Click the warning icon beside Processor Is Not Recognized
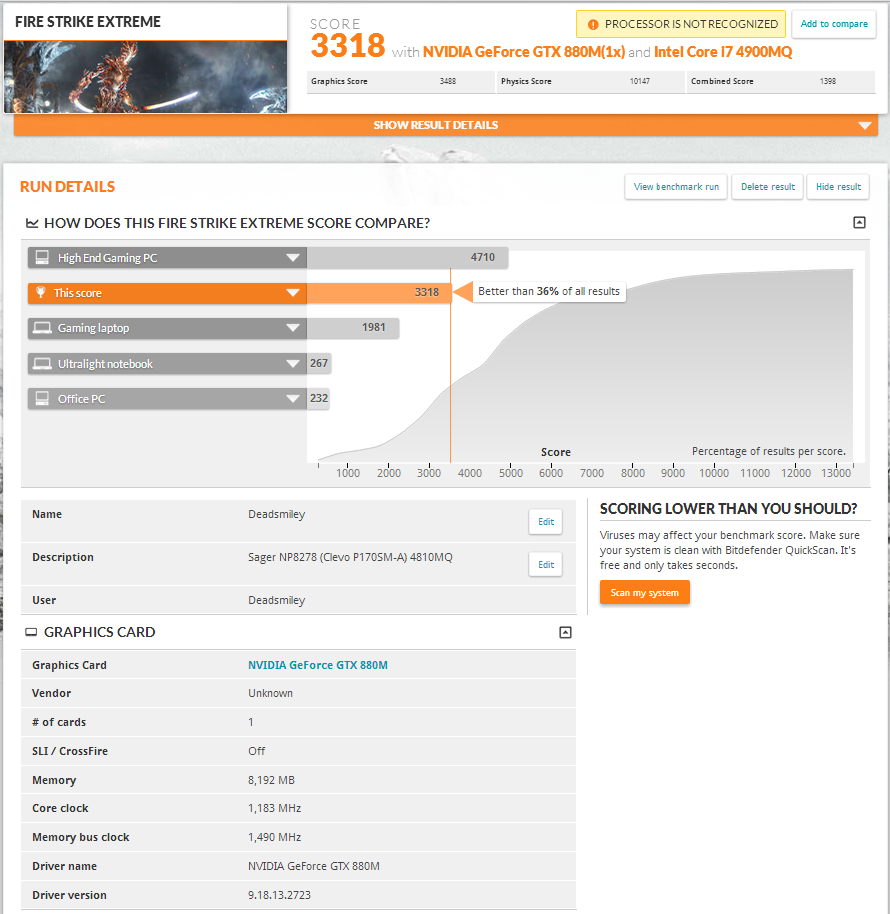Image resolution: width=890 pixels, height=914 pixels. tap(593, 24)
